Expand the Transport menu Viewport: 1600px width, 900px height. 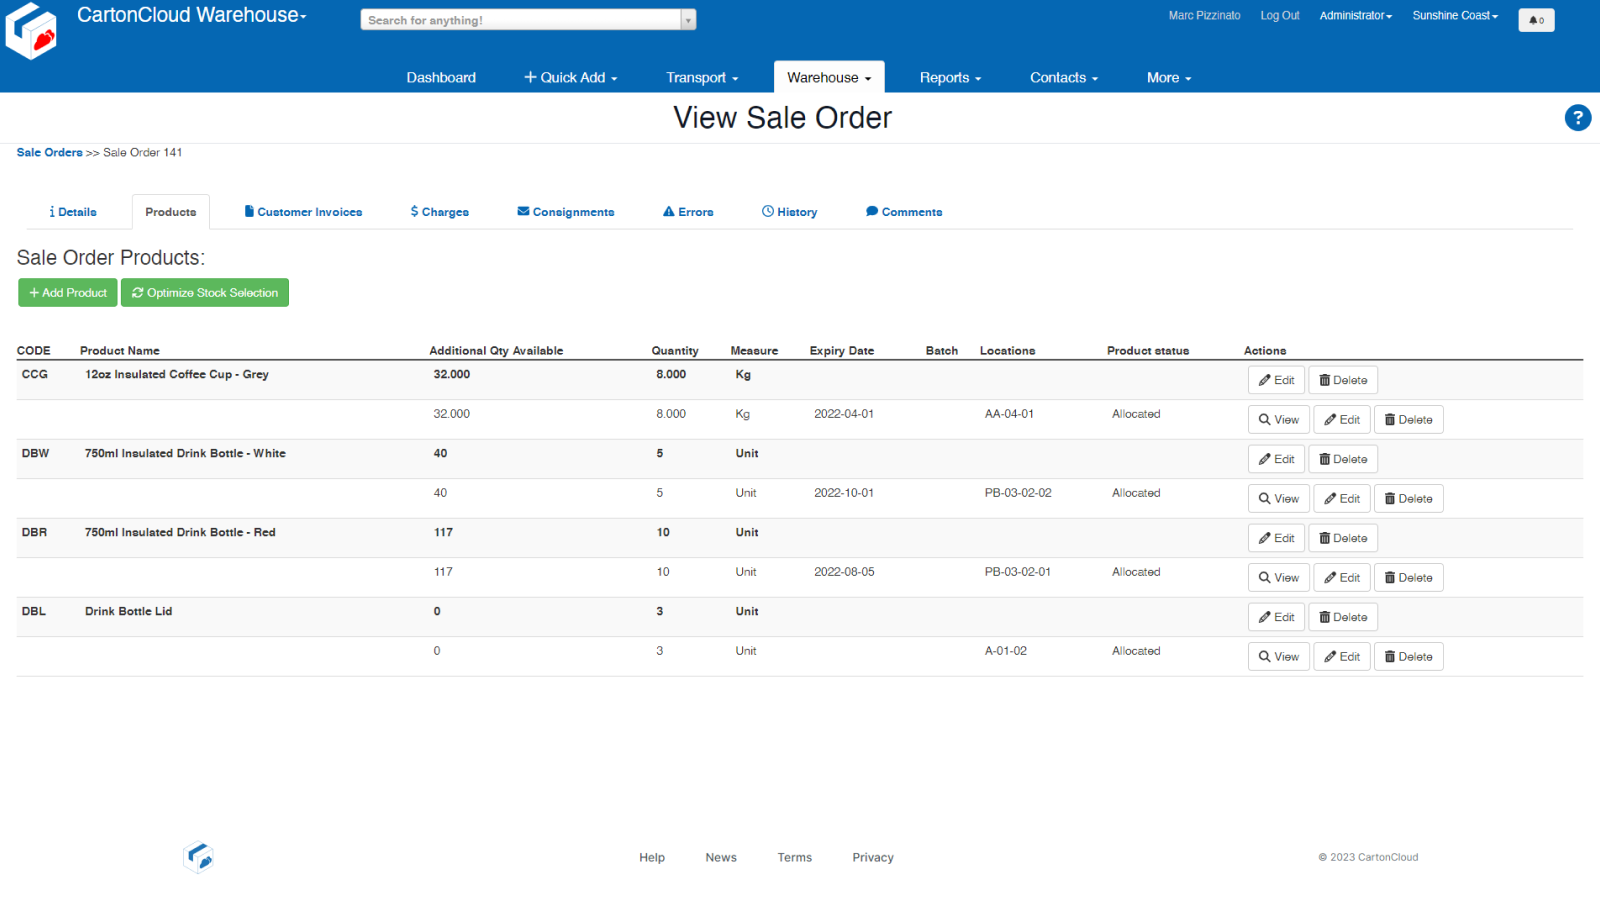pyautogui.click(x=702, y=77)
